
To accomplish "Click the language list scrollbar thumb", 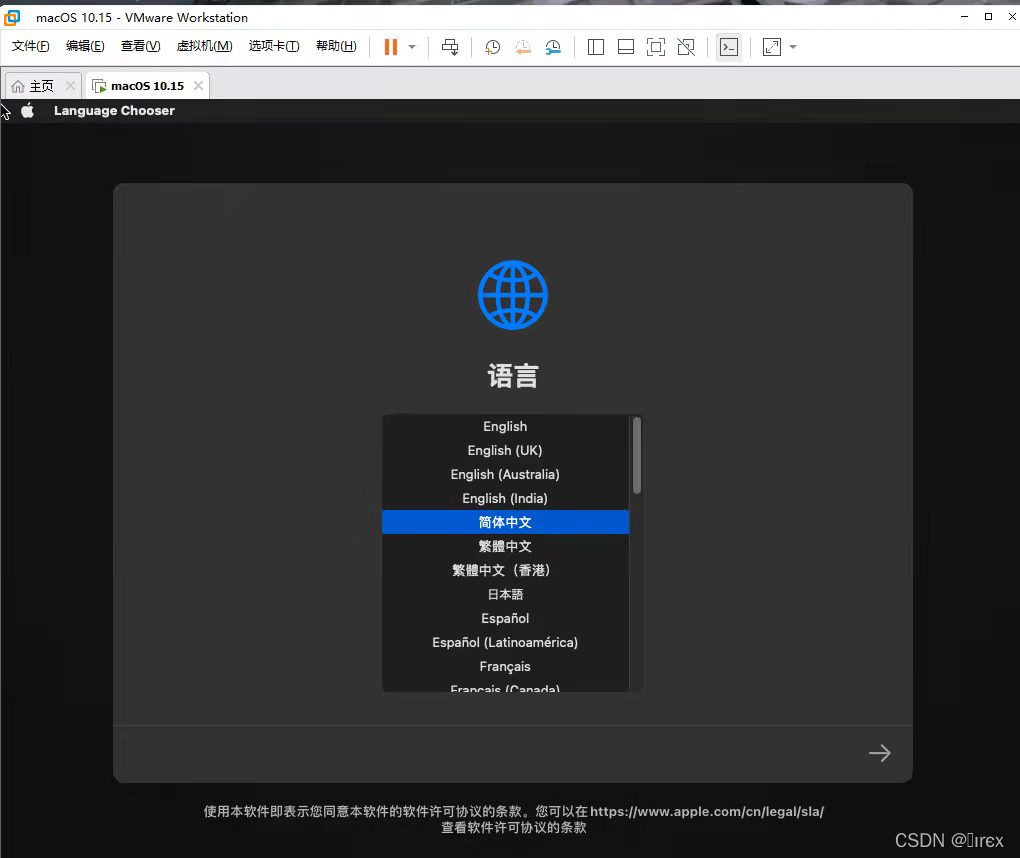I will (x=637, y=455).
